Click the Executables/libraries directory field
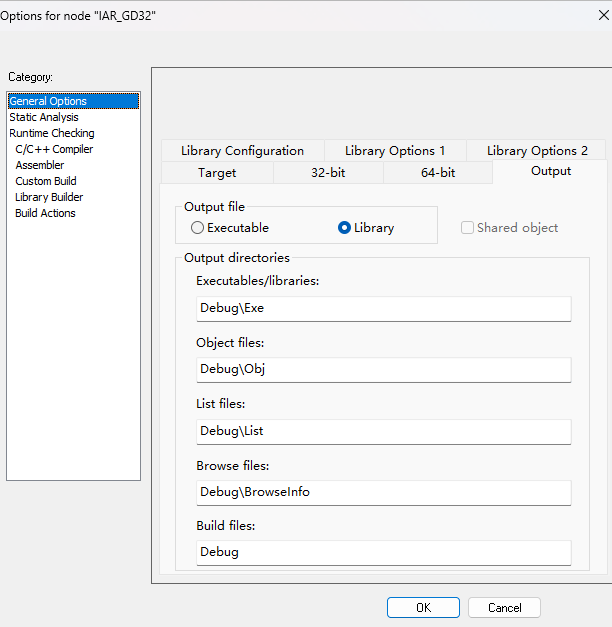Image resolution: width=612 pixels, height=627 pixels. coord(384,308)
